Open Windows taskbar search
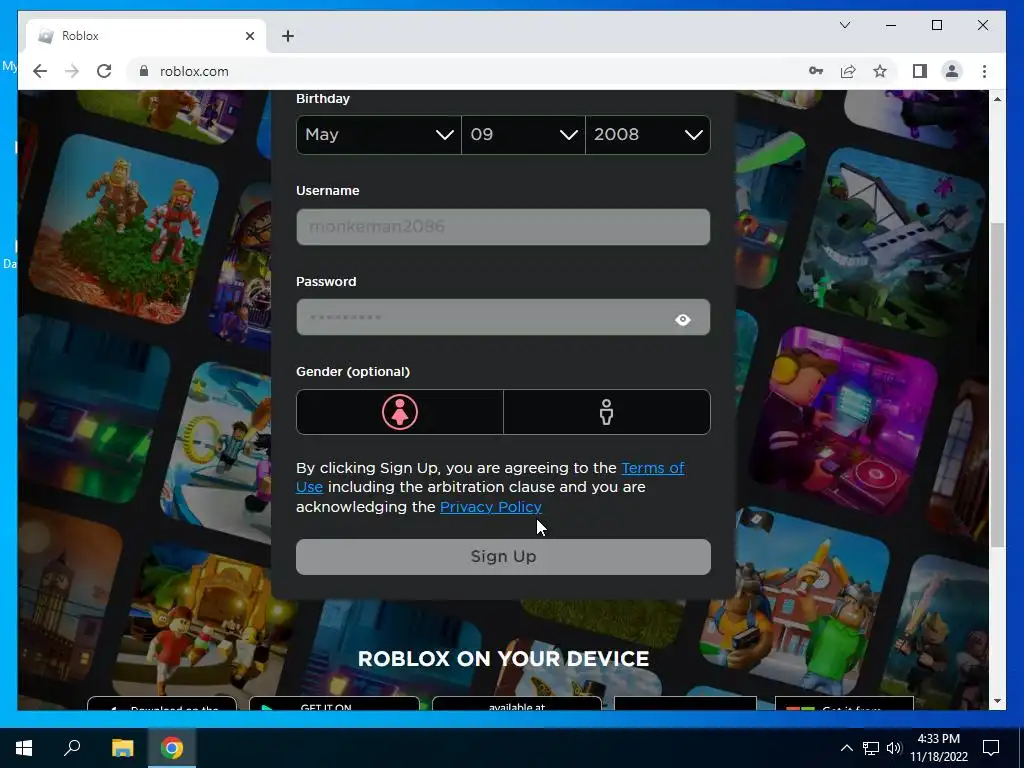 point(72,748)
